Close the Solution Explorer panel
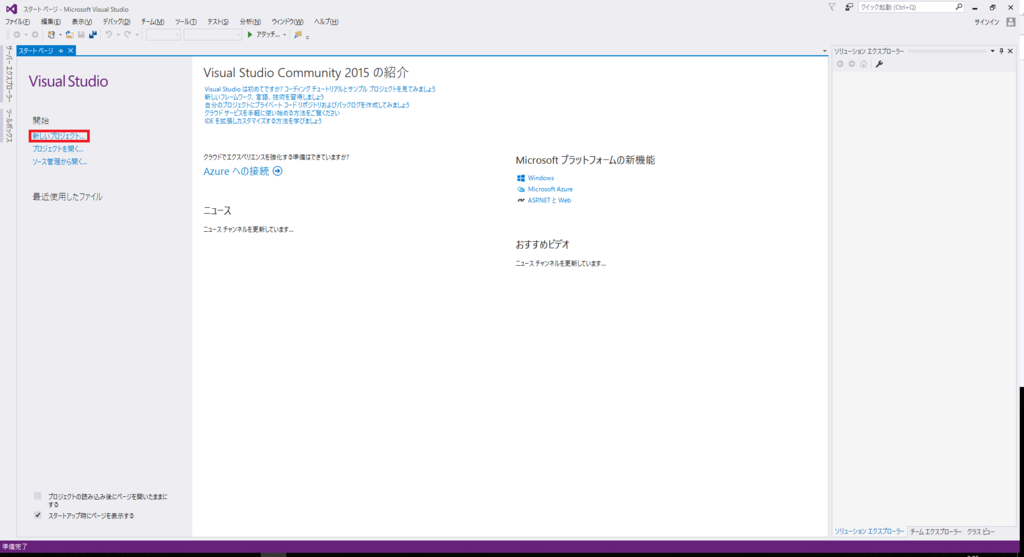 pos(1010,51)
